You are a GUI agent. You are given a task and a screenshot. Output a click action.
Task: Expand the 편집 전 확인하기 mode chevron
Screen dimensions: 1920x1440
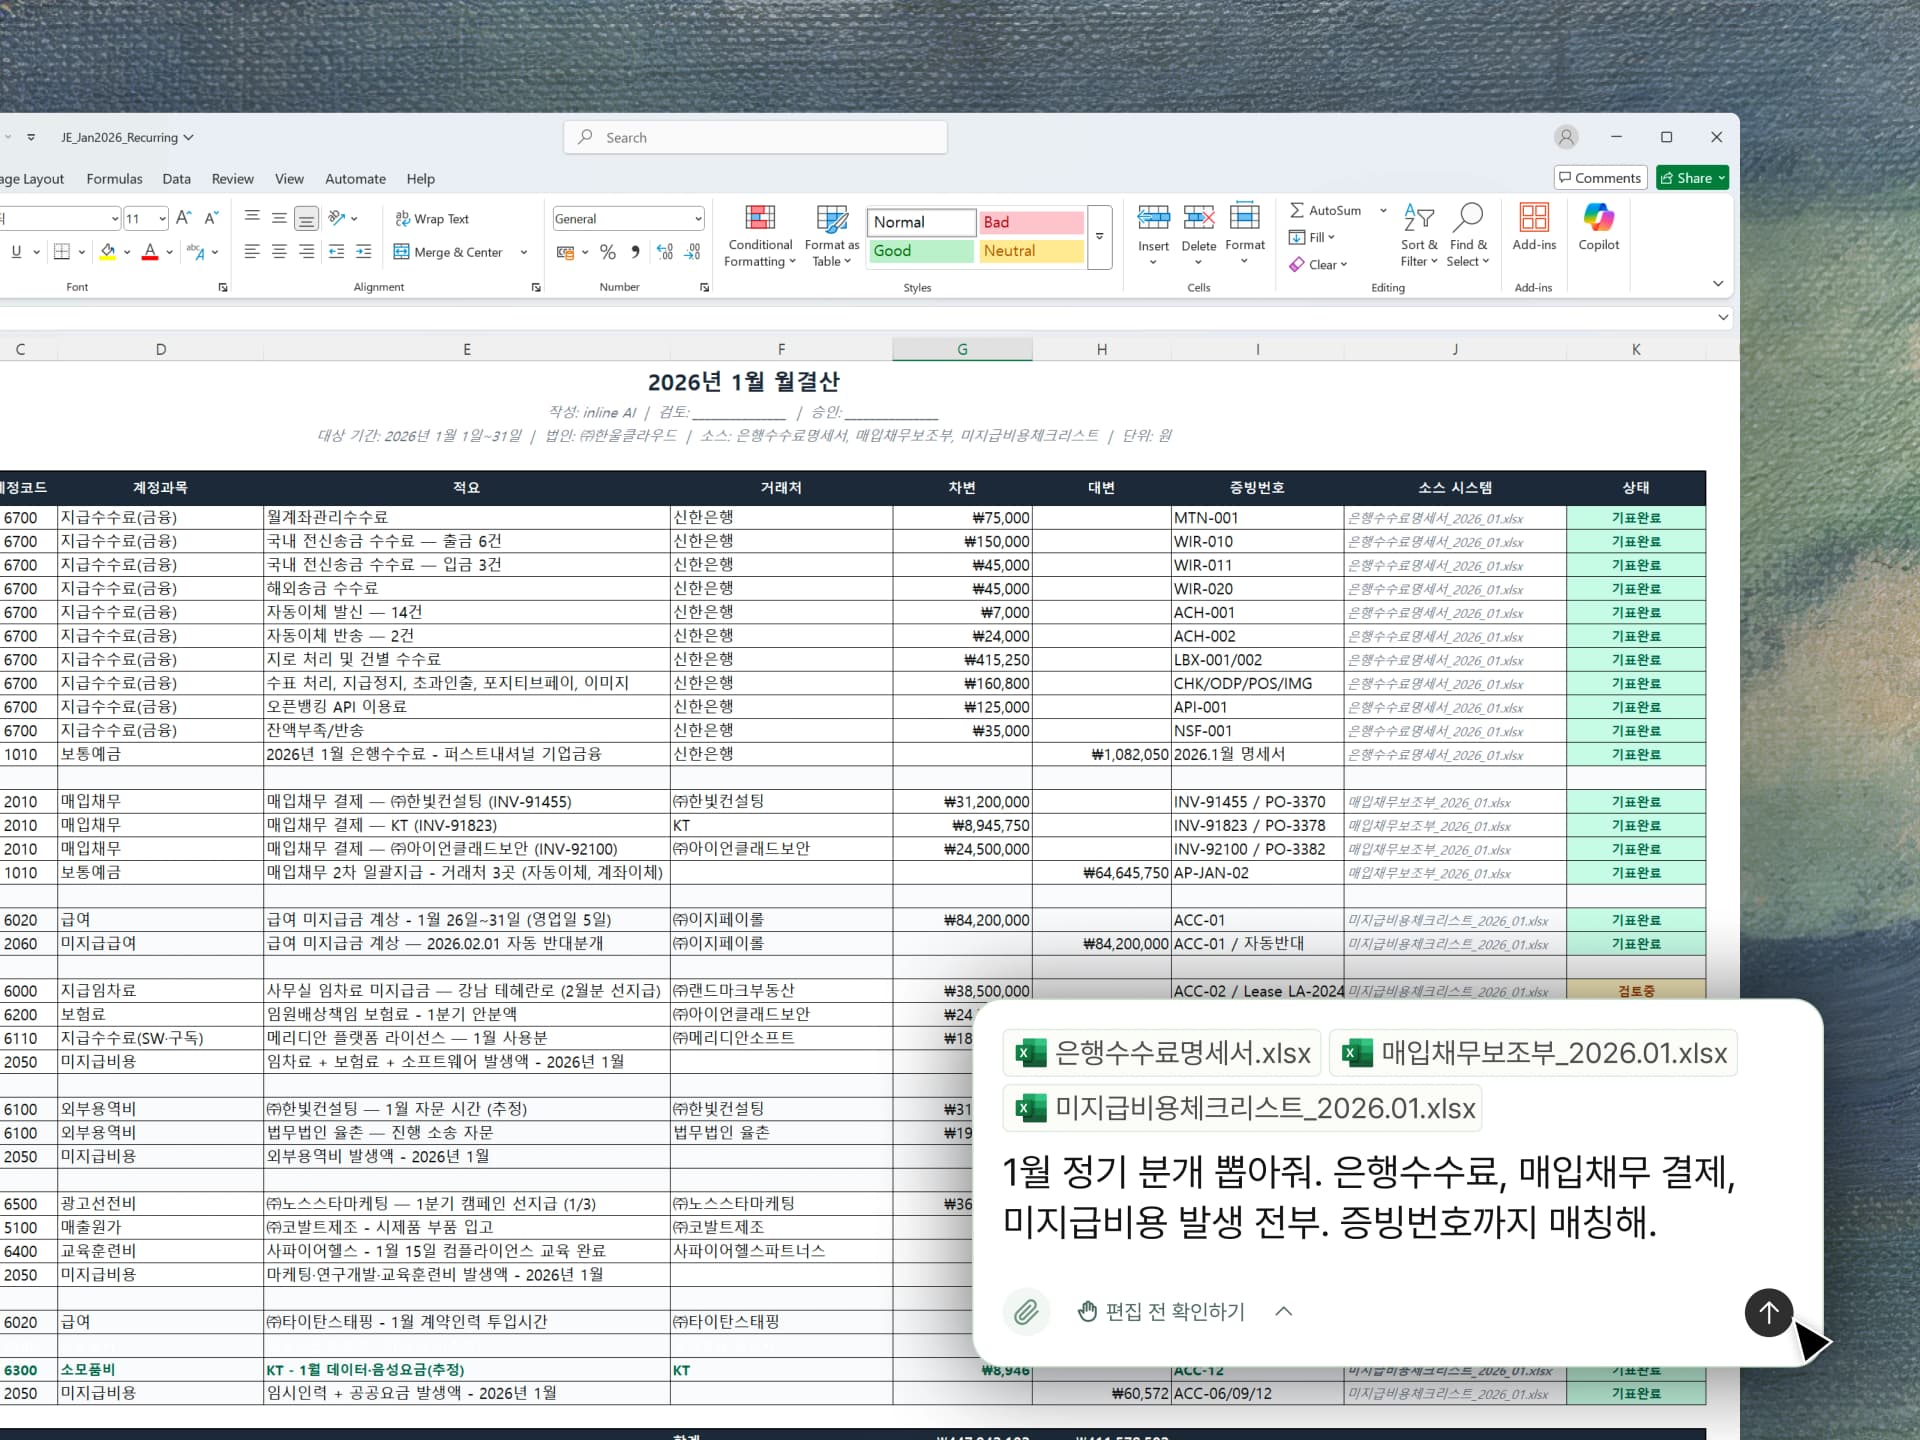point(1284,1312)
